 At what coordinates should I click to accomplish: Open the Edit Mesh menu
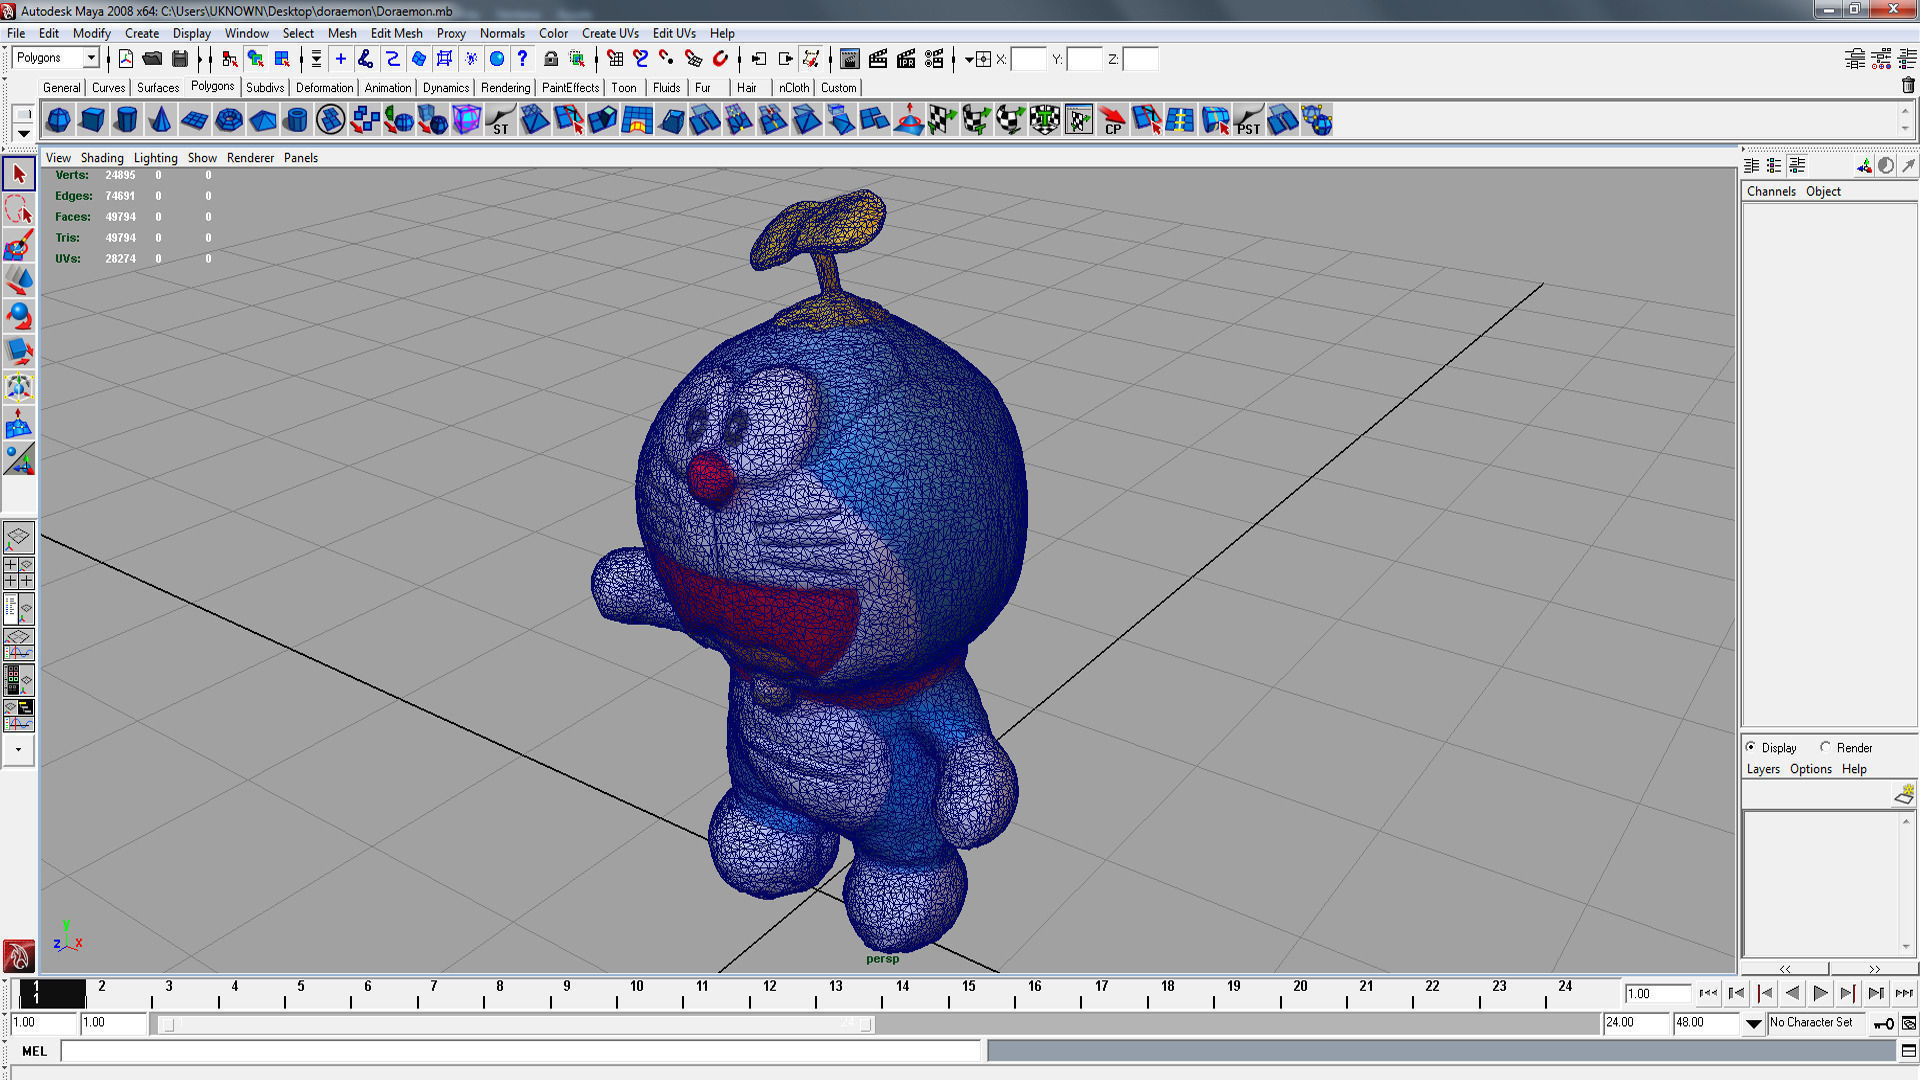pyautogui.click(x=396, y=33)
